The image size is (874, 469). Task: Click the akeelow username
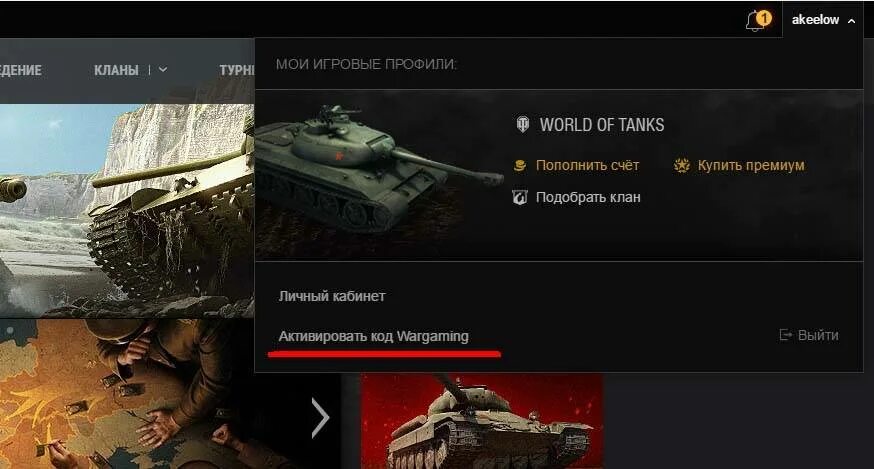pos(815,20)
